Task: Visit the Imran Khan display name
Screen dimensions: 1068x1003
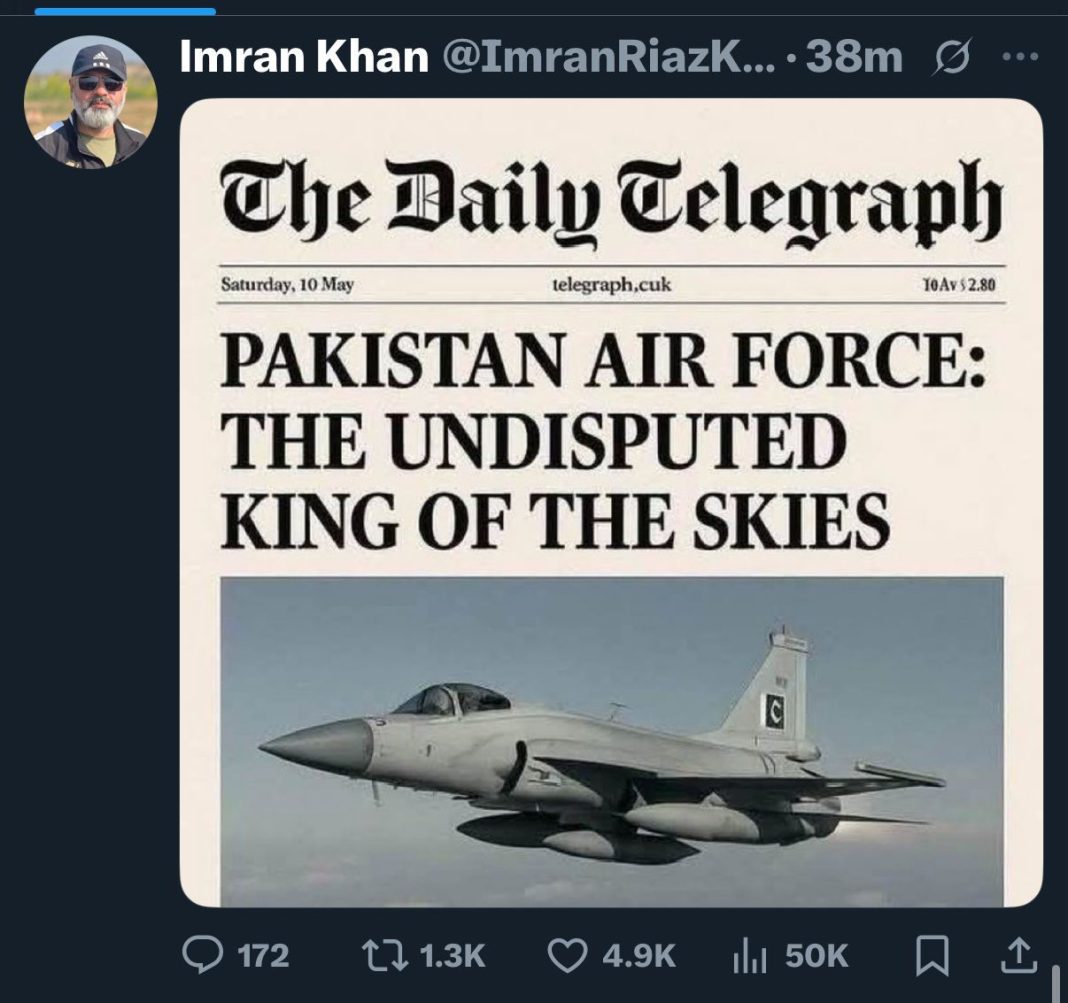Action: [304, 57]
